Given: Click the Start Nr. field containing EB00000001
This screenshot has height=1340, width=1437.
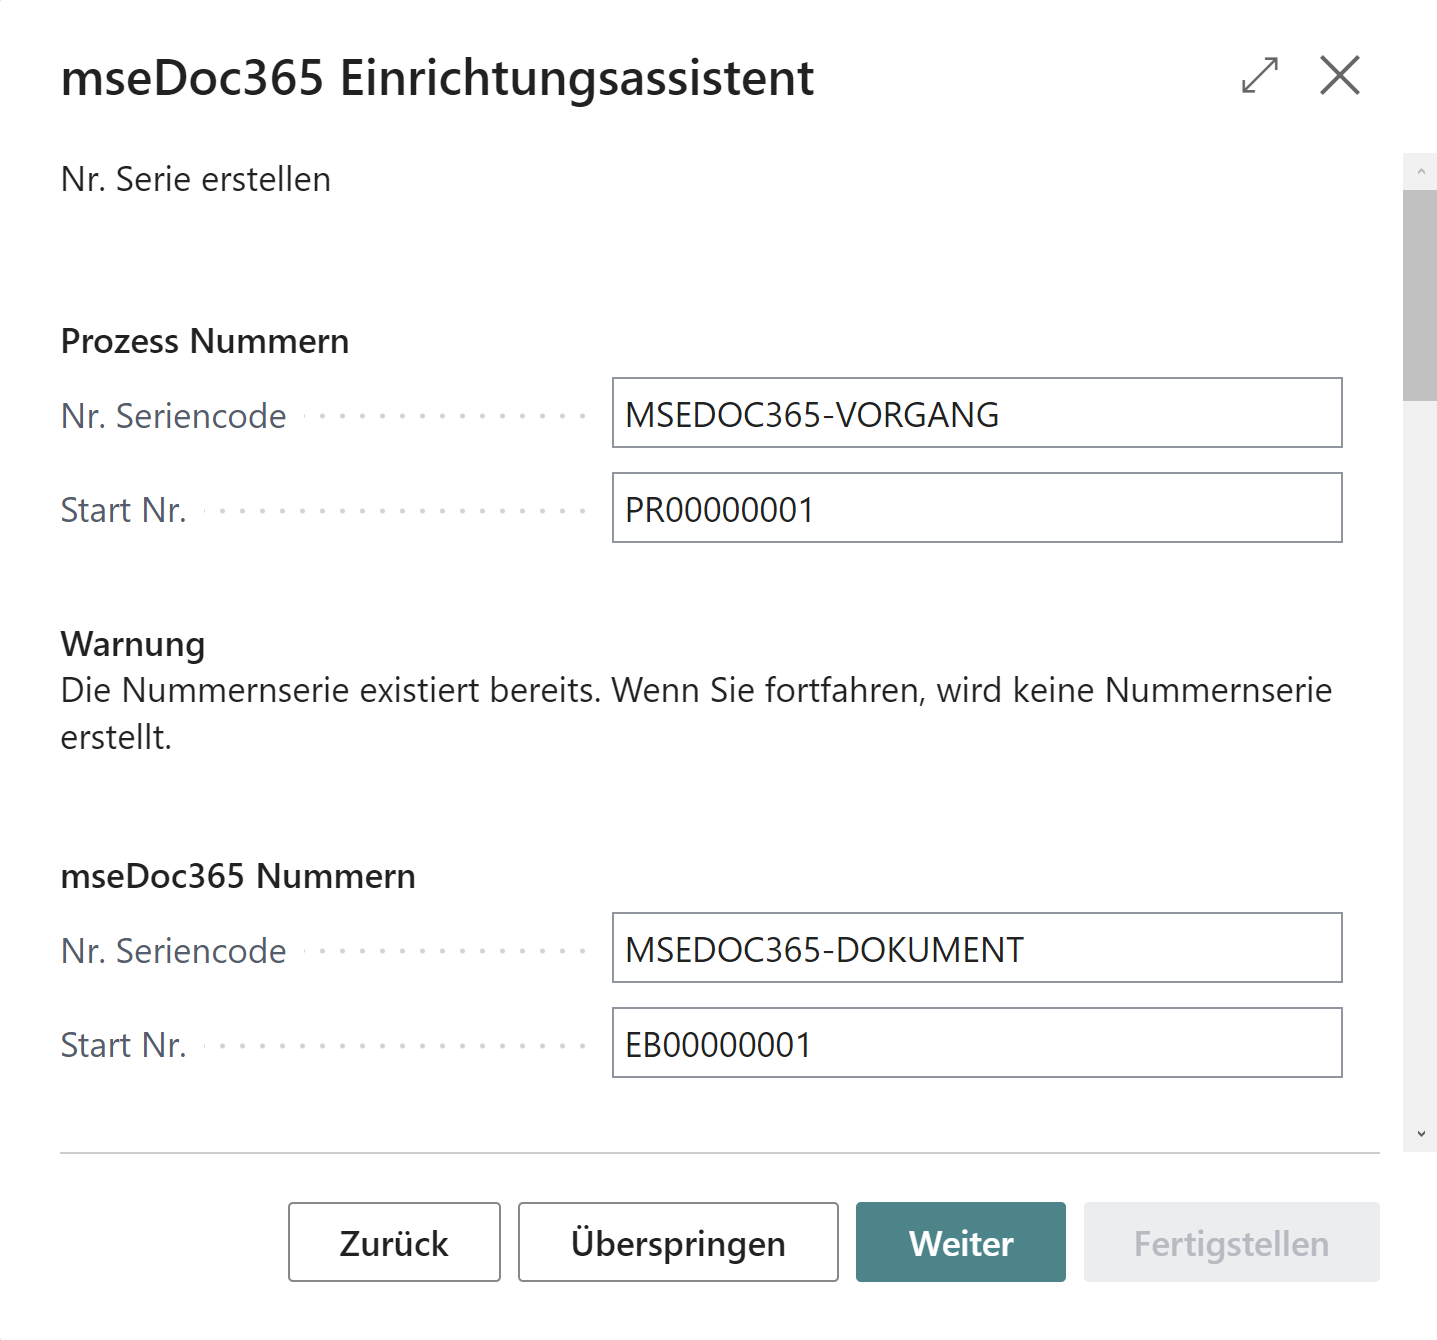Looking at the screenshot, I should pyautogui.click(x=977, y=1042).
